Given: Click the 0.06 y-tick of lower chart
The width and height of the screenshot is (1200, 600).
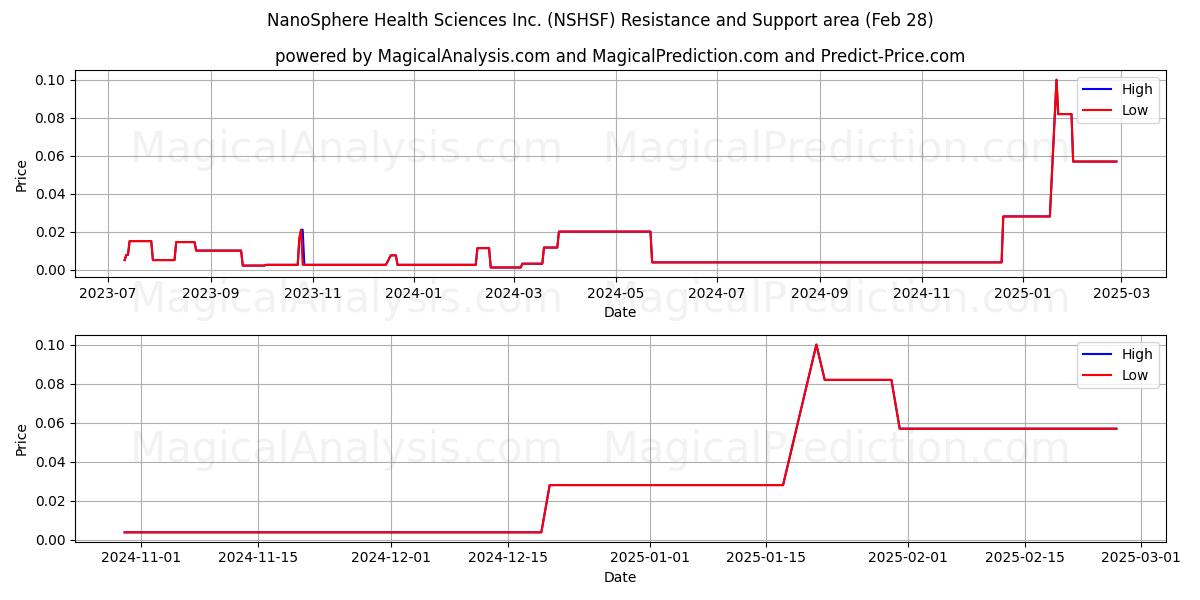Looking at the screenshot, I should click(x=52, y=423).
